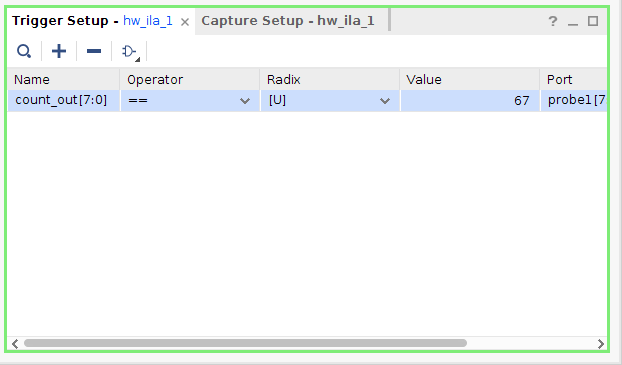Screen dimensions: 622x365
Task: Sort by the Value column header
Action: (470, 79)
